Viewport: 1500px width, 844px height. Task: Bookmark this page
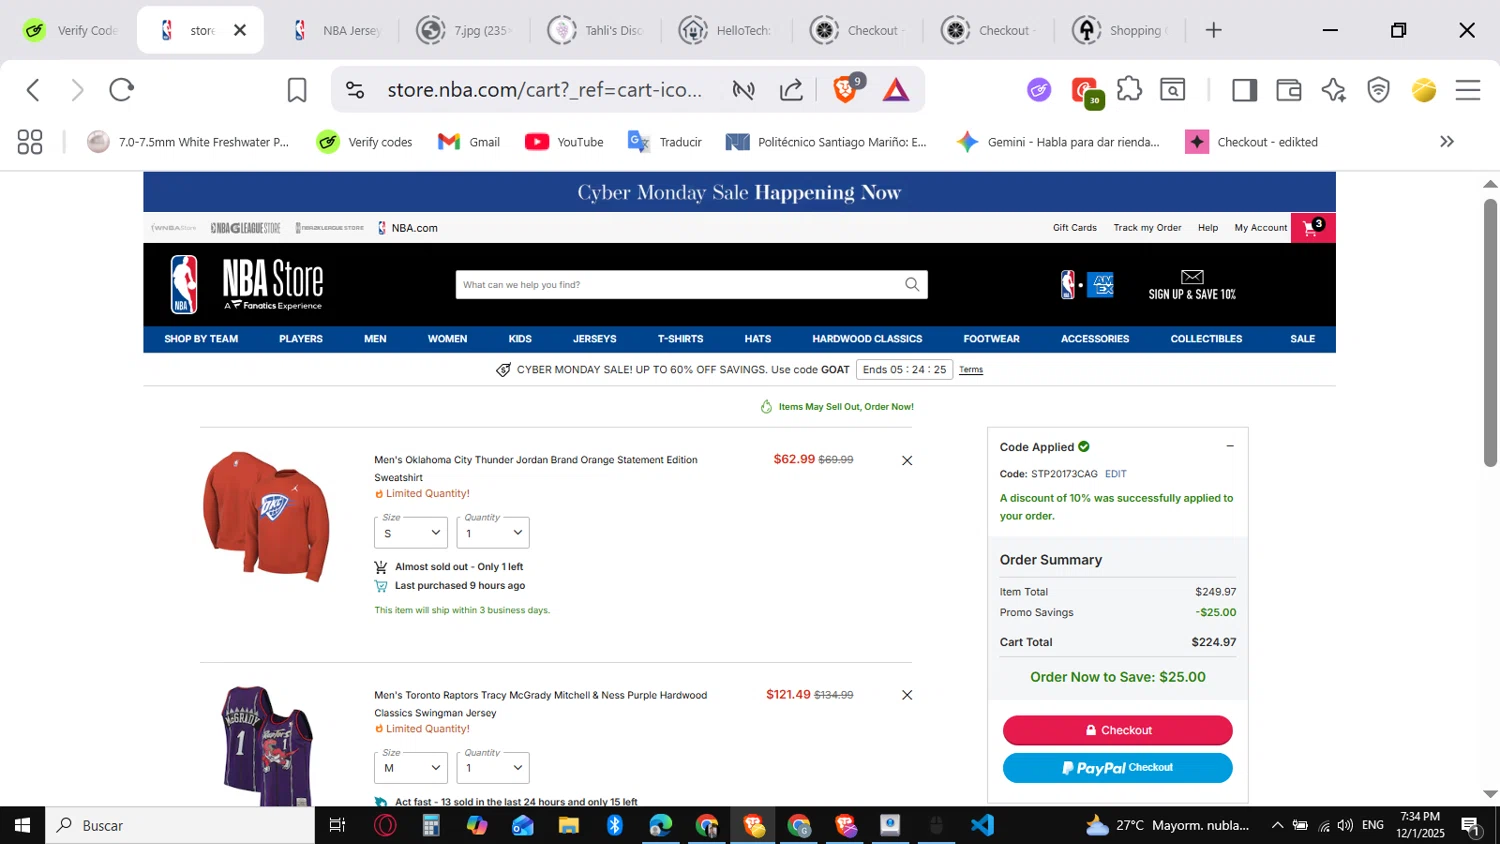(x=297, y=90)
